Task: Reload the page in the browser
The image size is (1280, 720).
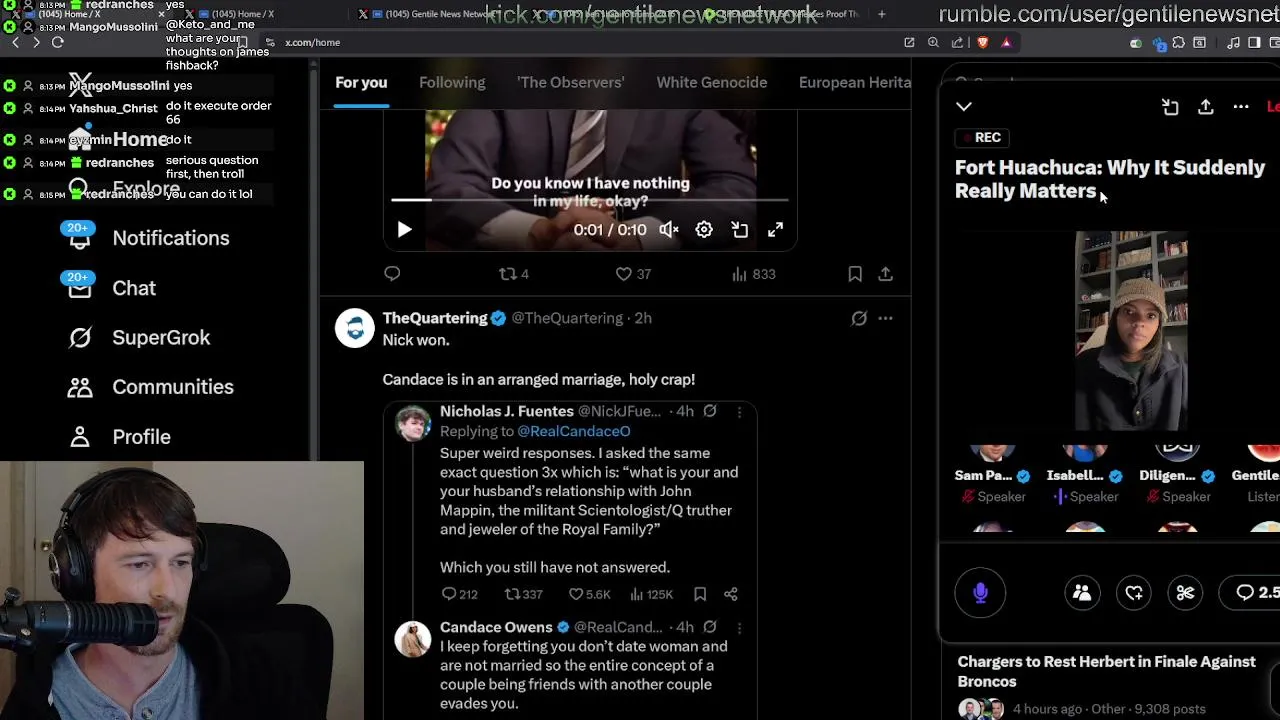Action: (58, 42)
